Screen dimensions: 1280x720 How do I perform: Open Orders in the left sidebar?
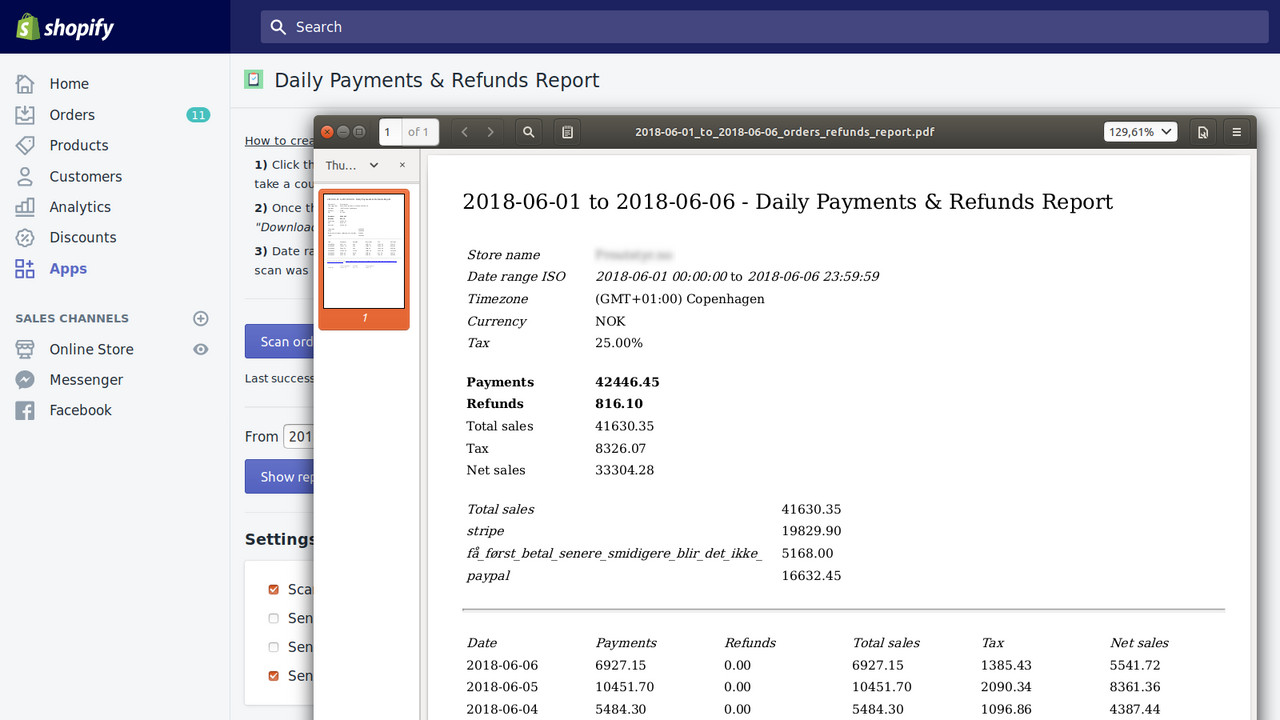tap(72, 115)
